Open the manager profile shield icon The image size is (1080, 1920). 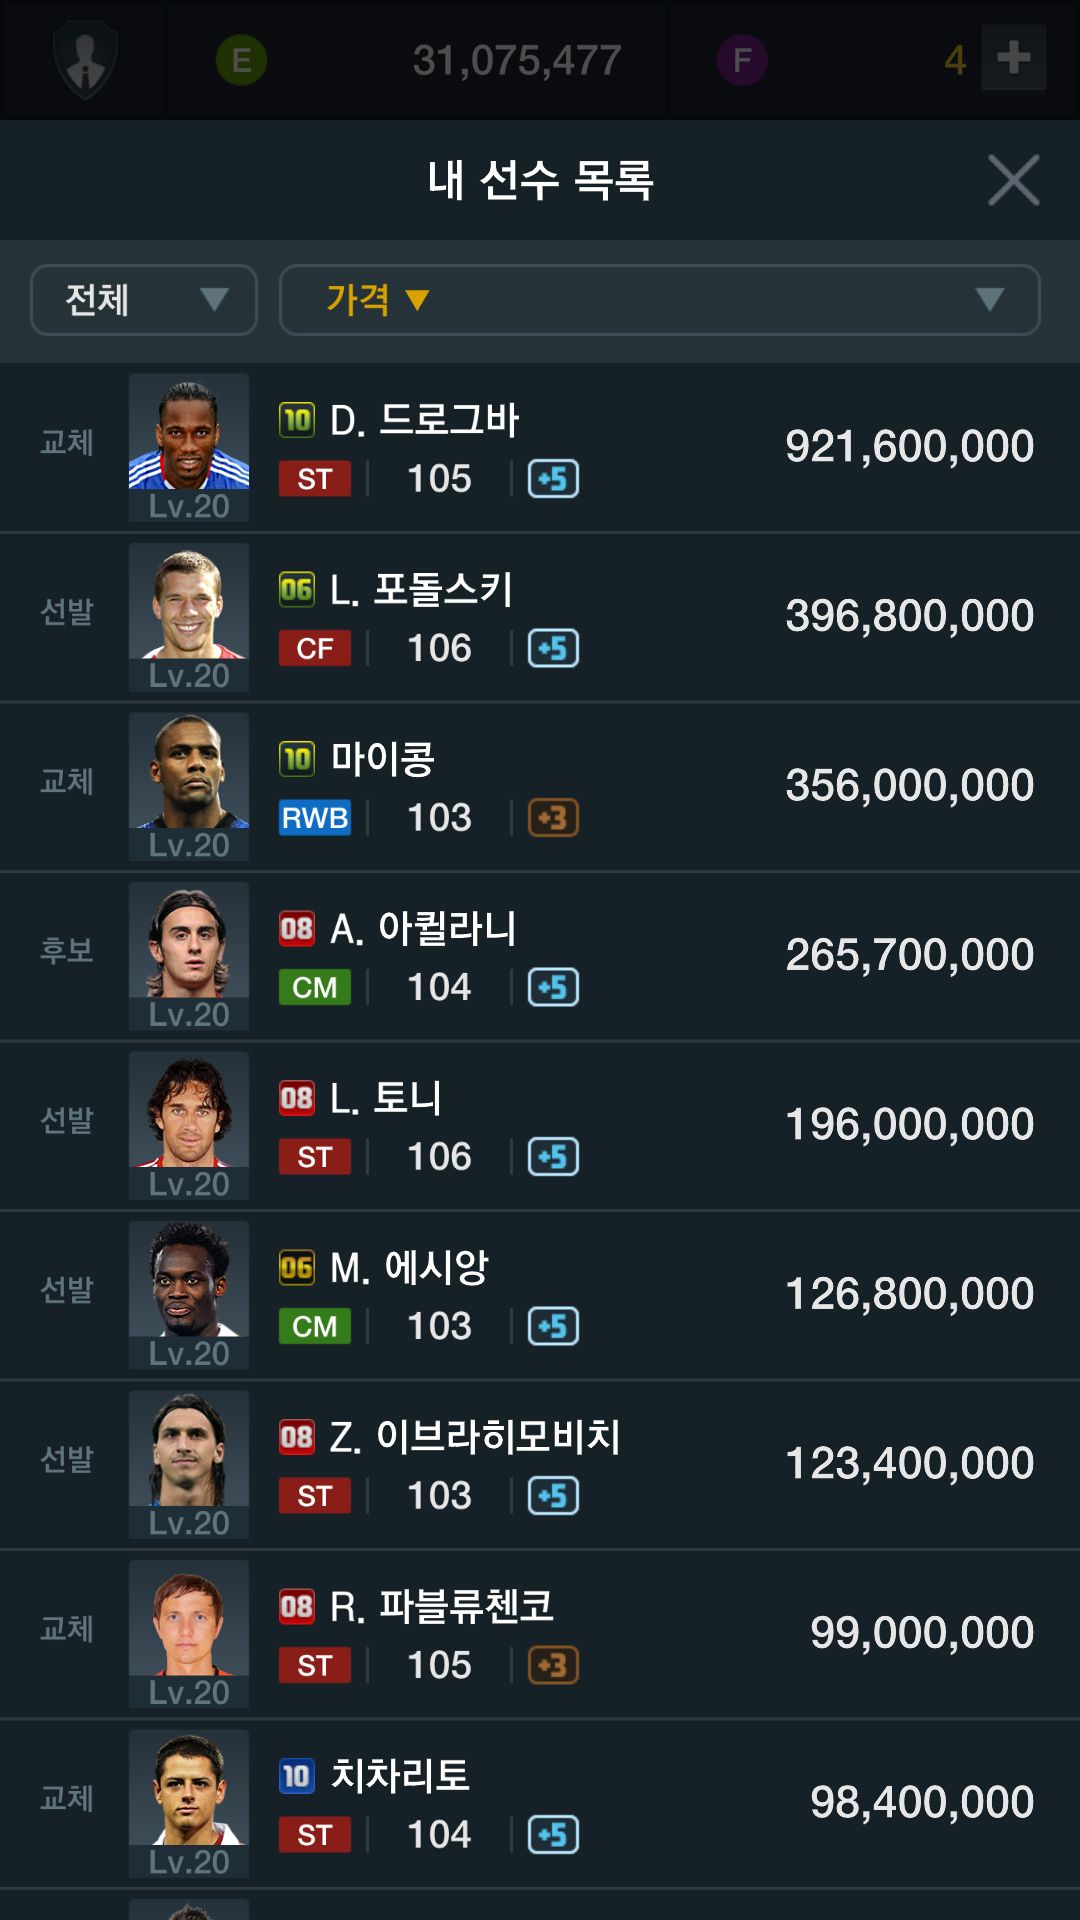[x=85, y=60]
